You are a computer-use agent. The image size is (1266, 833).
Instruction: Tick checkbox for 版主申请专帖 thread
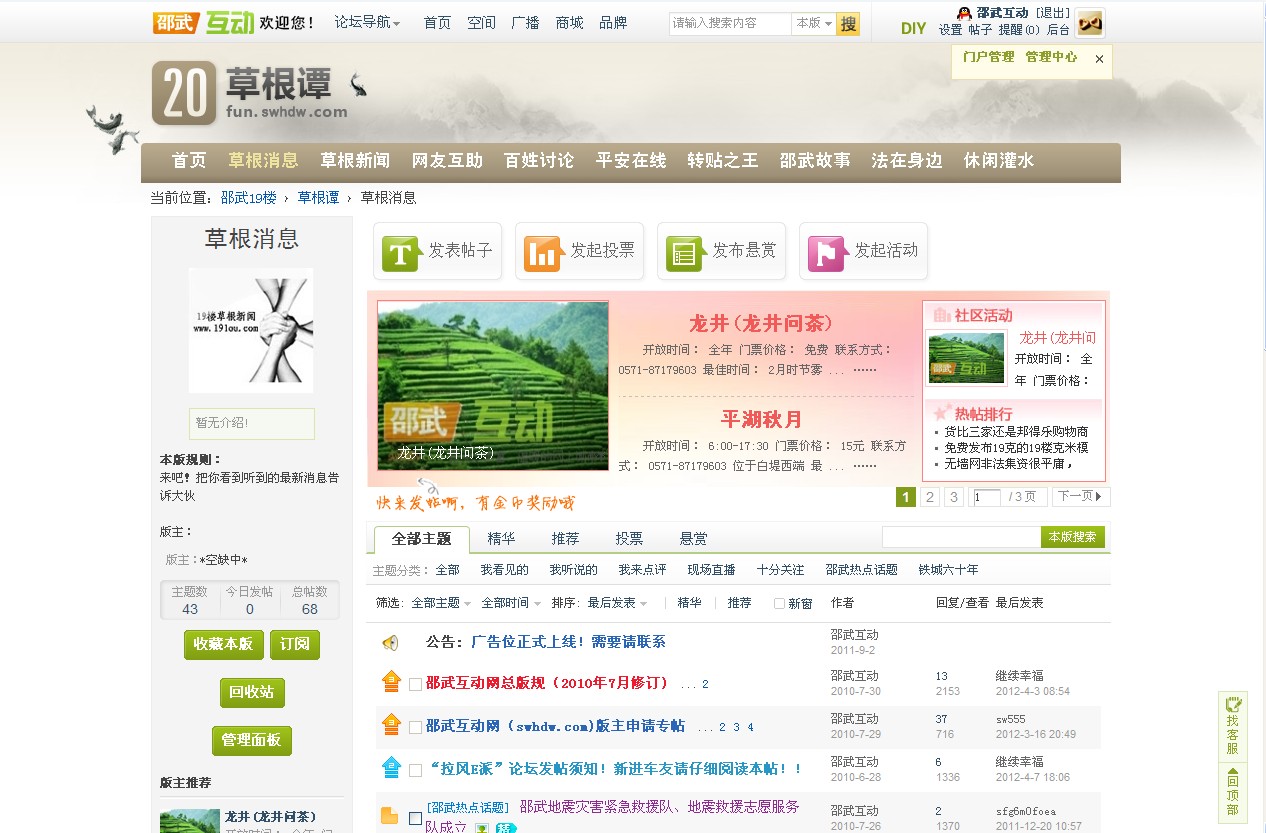click(415, 728)
